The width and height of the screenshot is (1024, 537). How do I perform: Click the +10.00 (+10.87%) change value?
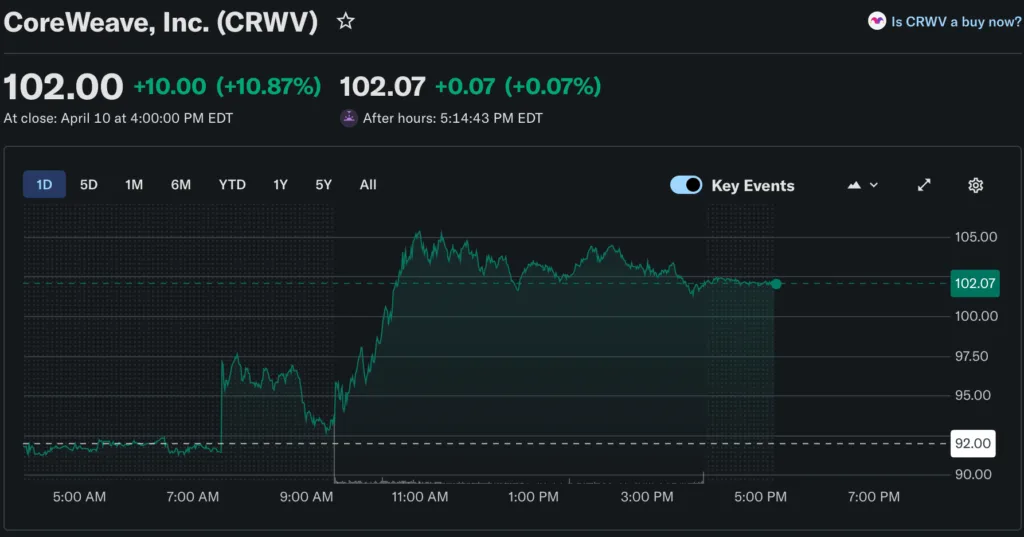click(227, 86)
